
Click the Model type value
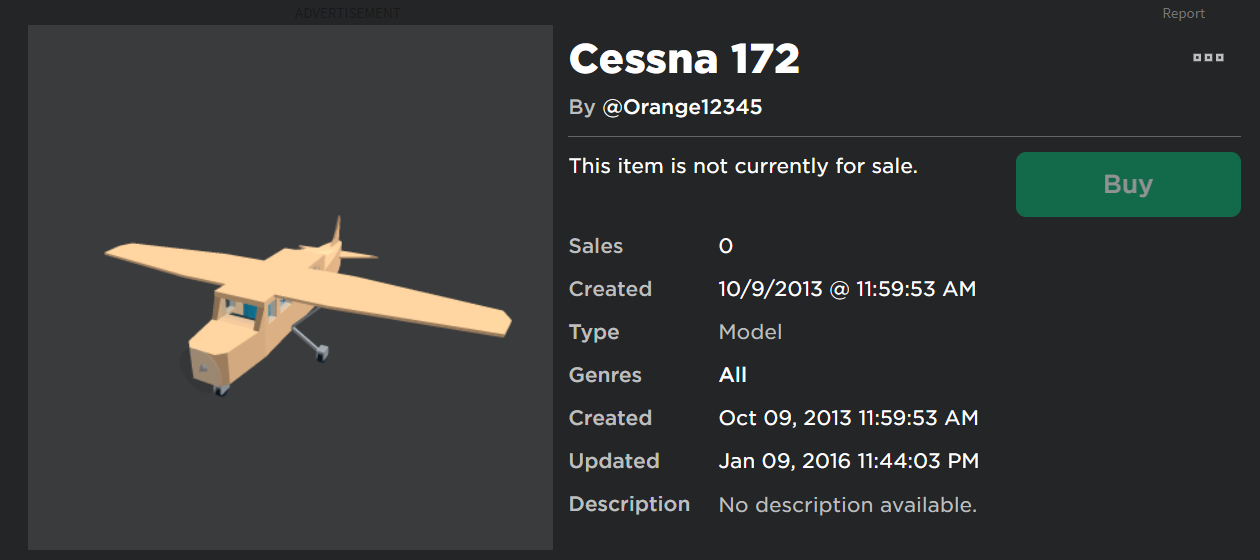click(750, 332)
